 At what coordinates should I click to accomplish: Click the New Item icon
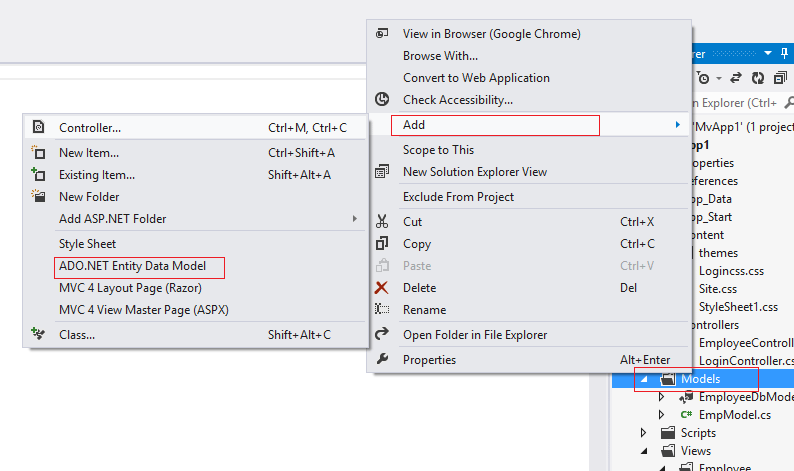click(x=39, y=153)
